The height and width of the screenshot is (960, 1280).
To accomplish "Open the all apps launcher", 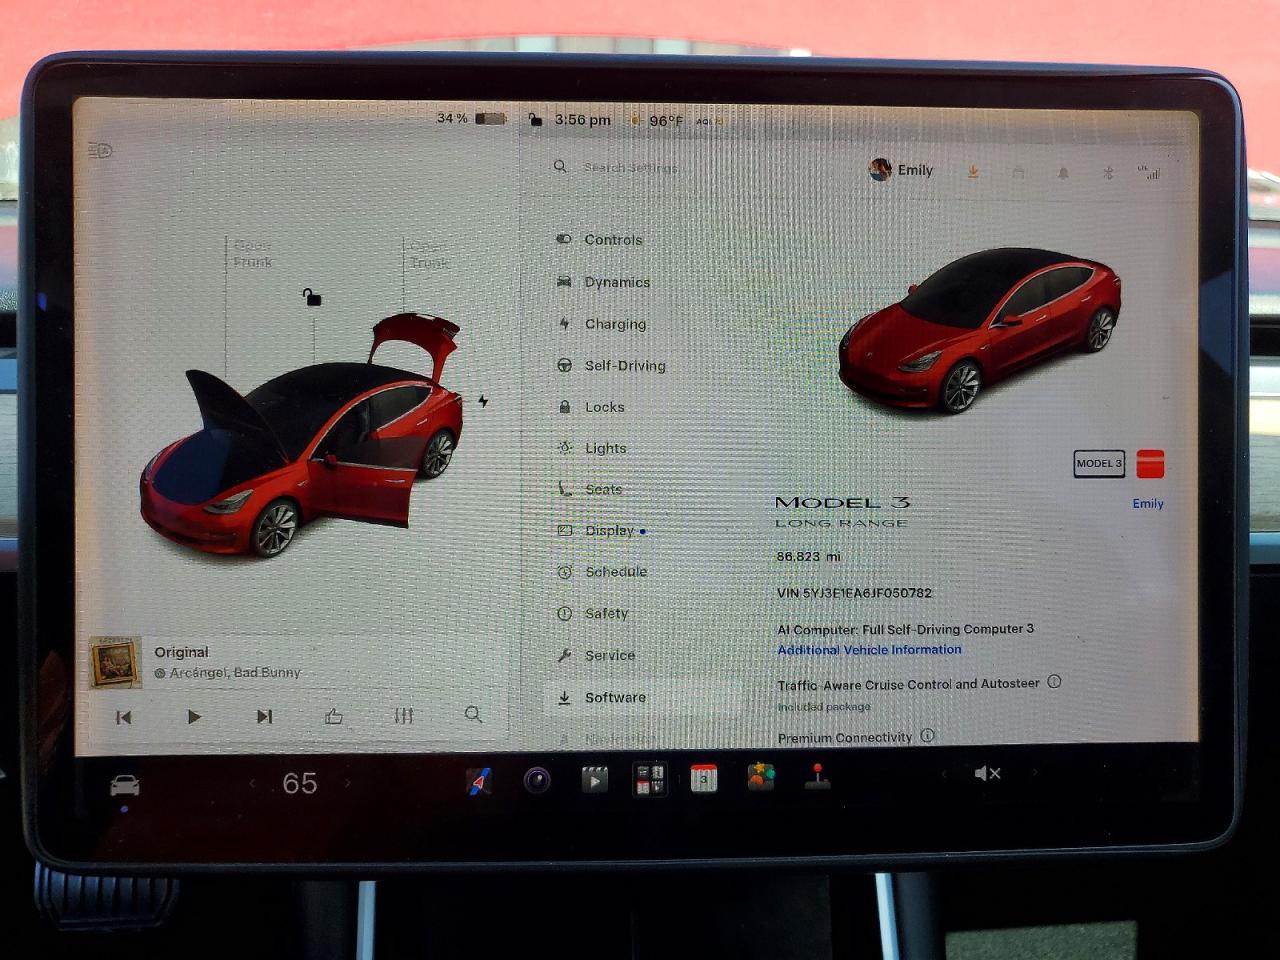I will 650,779.
